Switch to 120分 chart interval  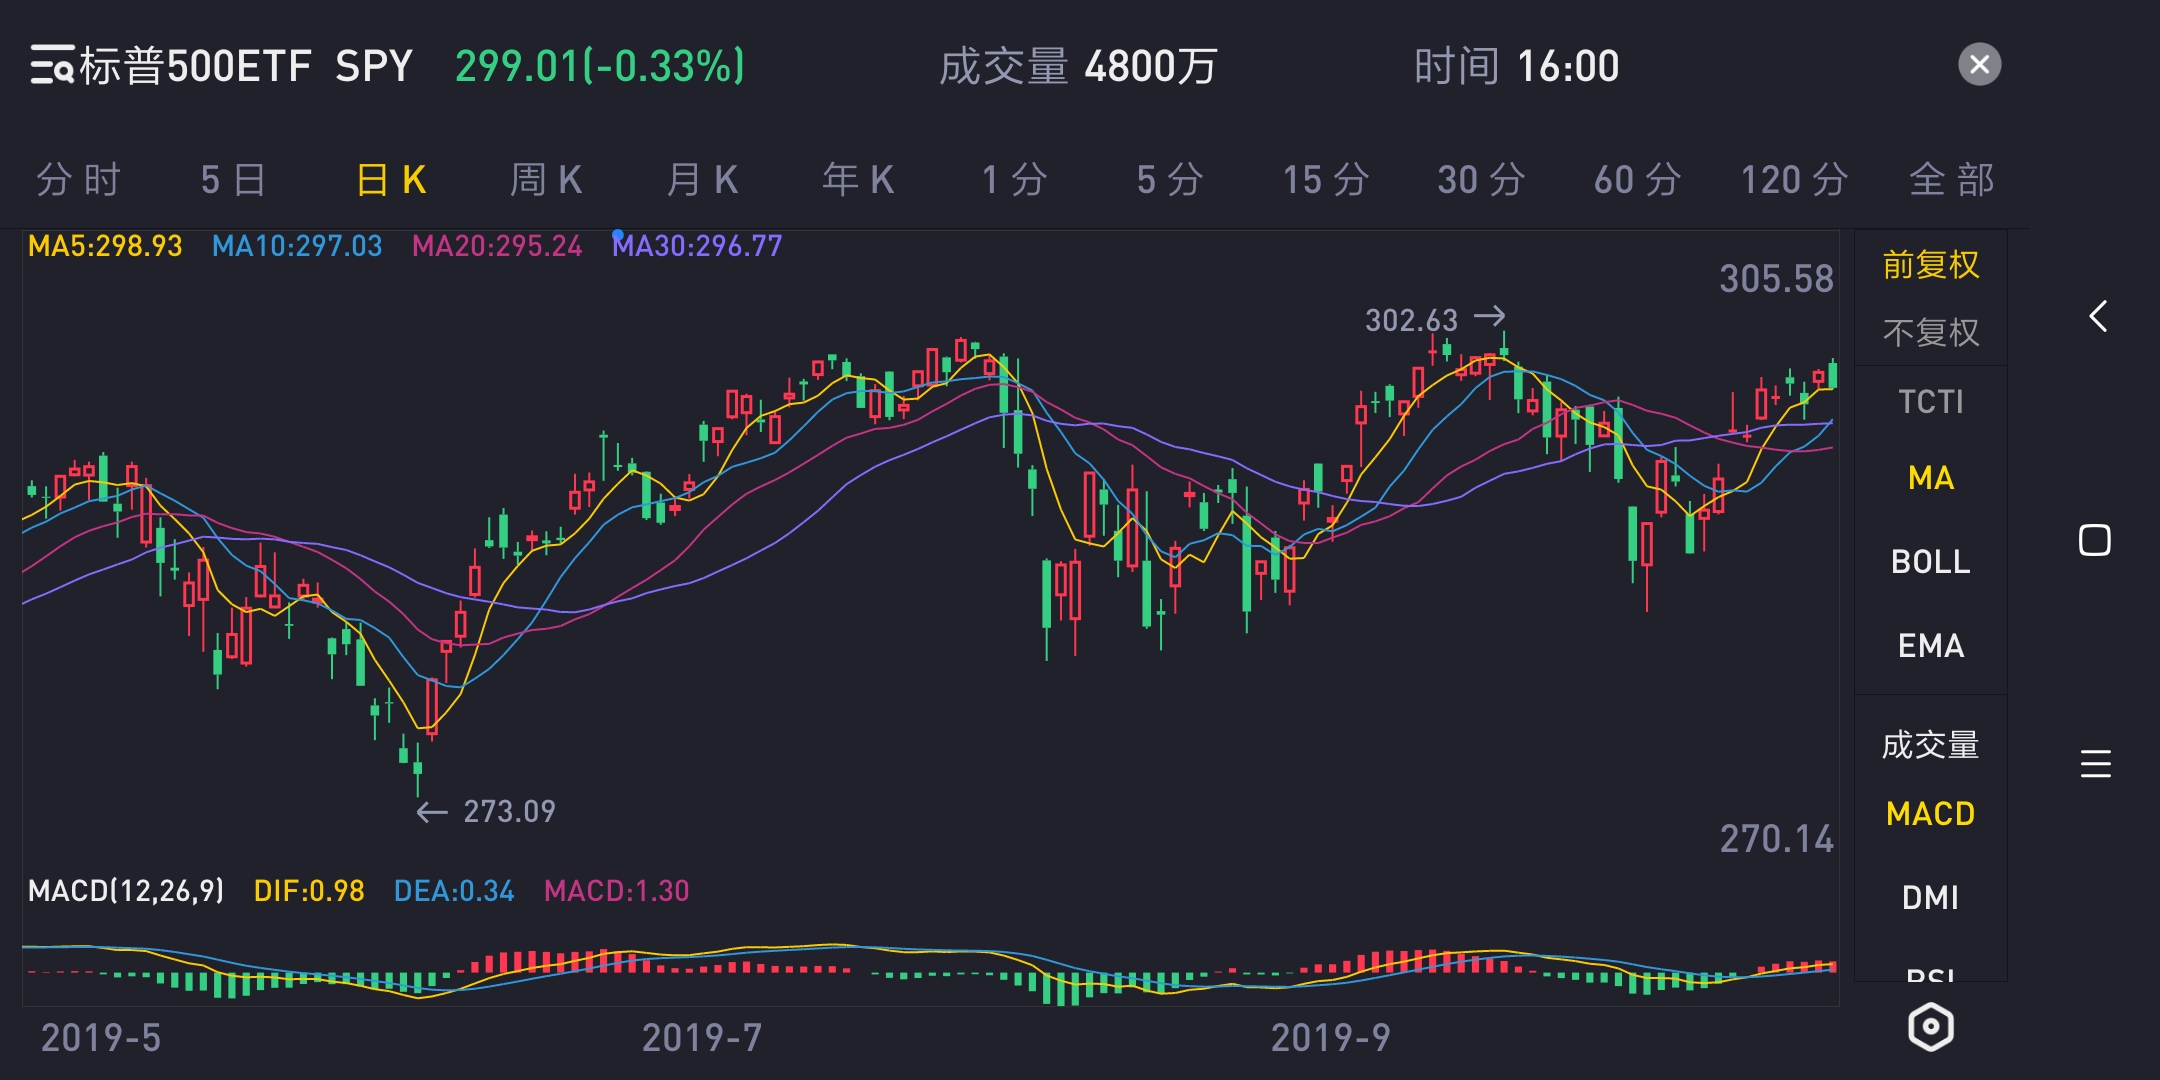pos(1794,180)
